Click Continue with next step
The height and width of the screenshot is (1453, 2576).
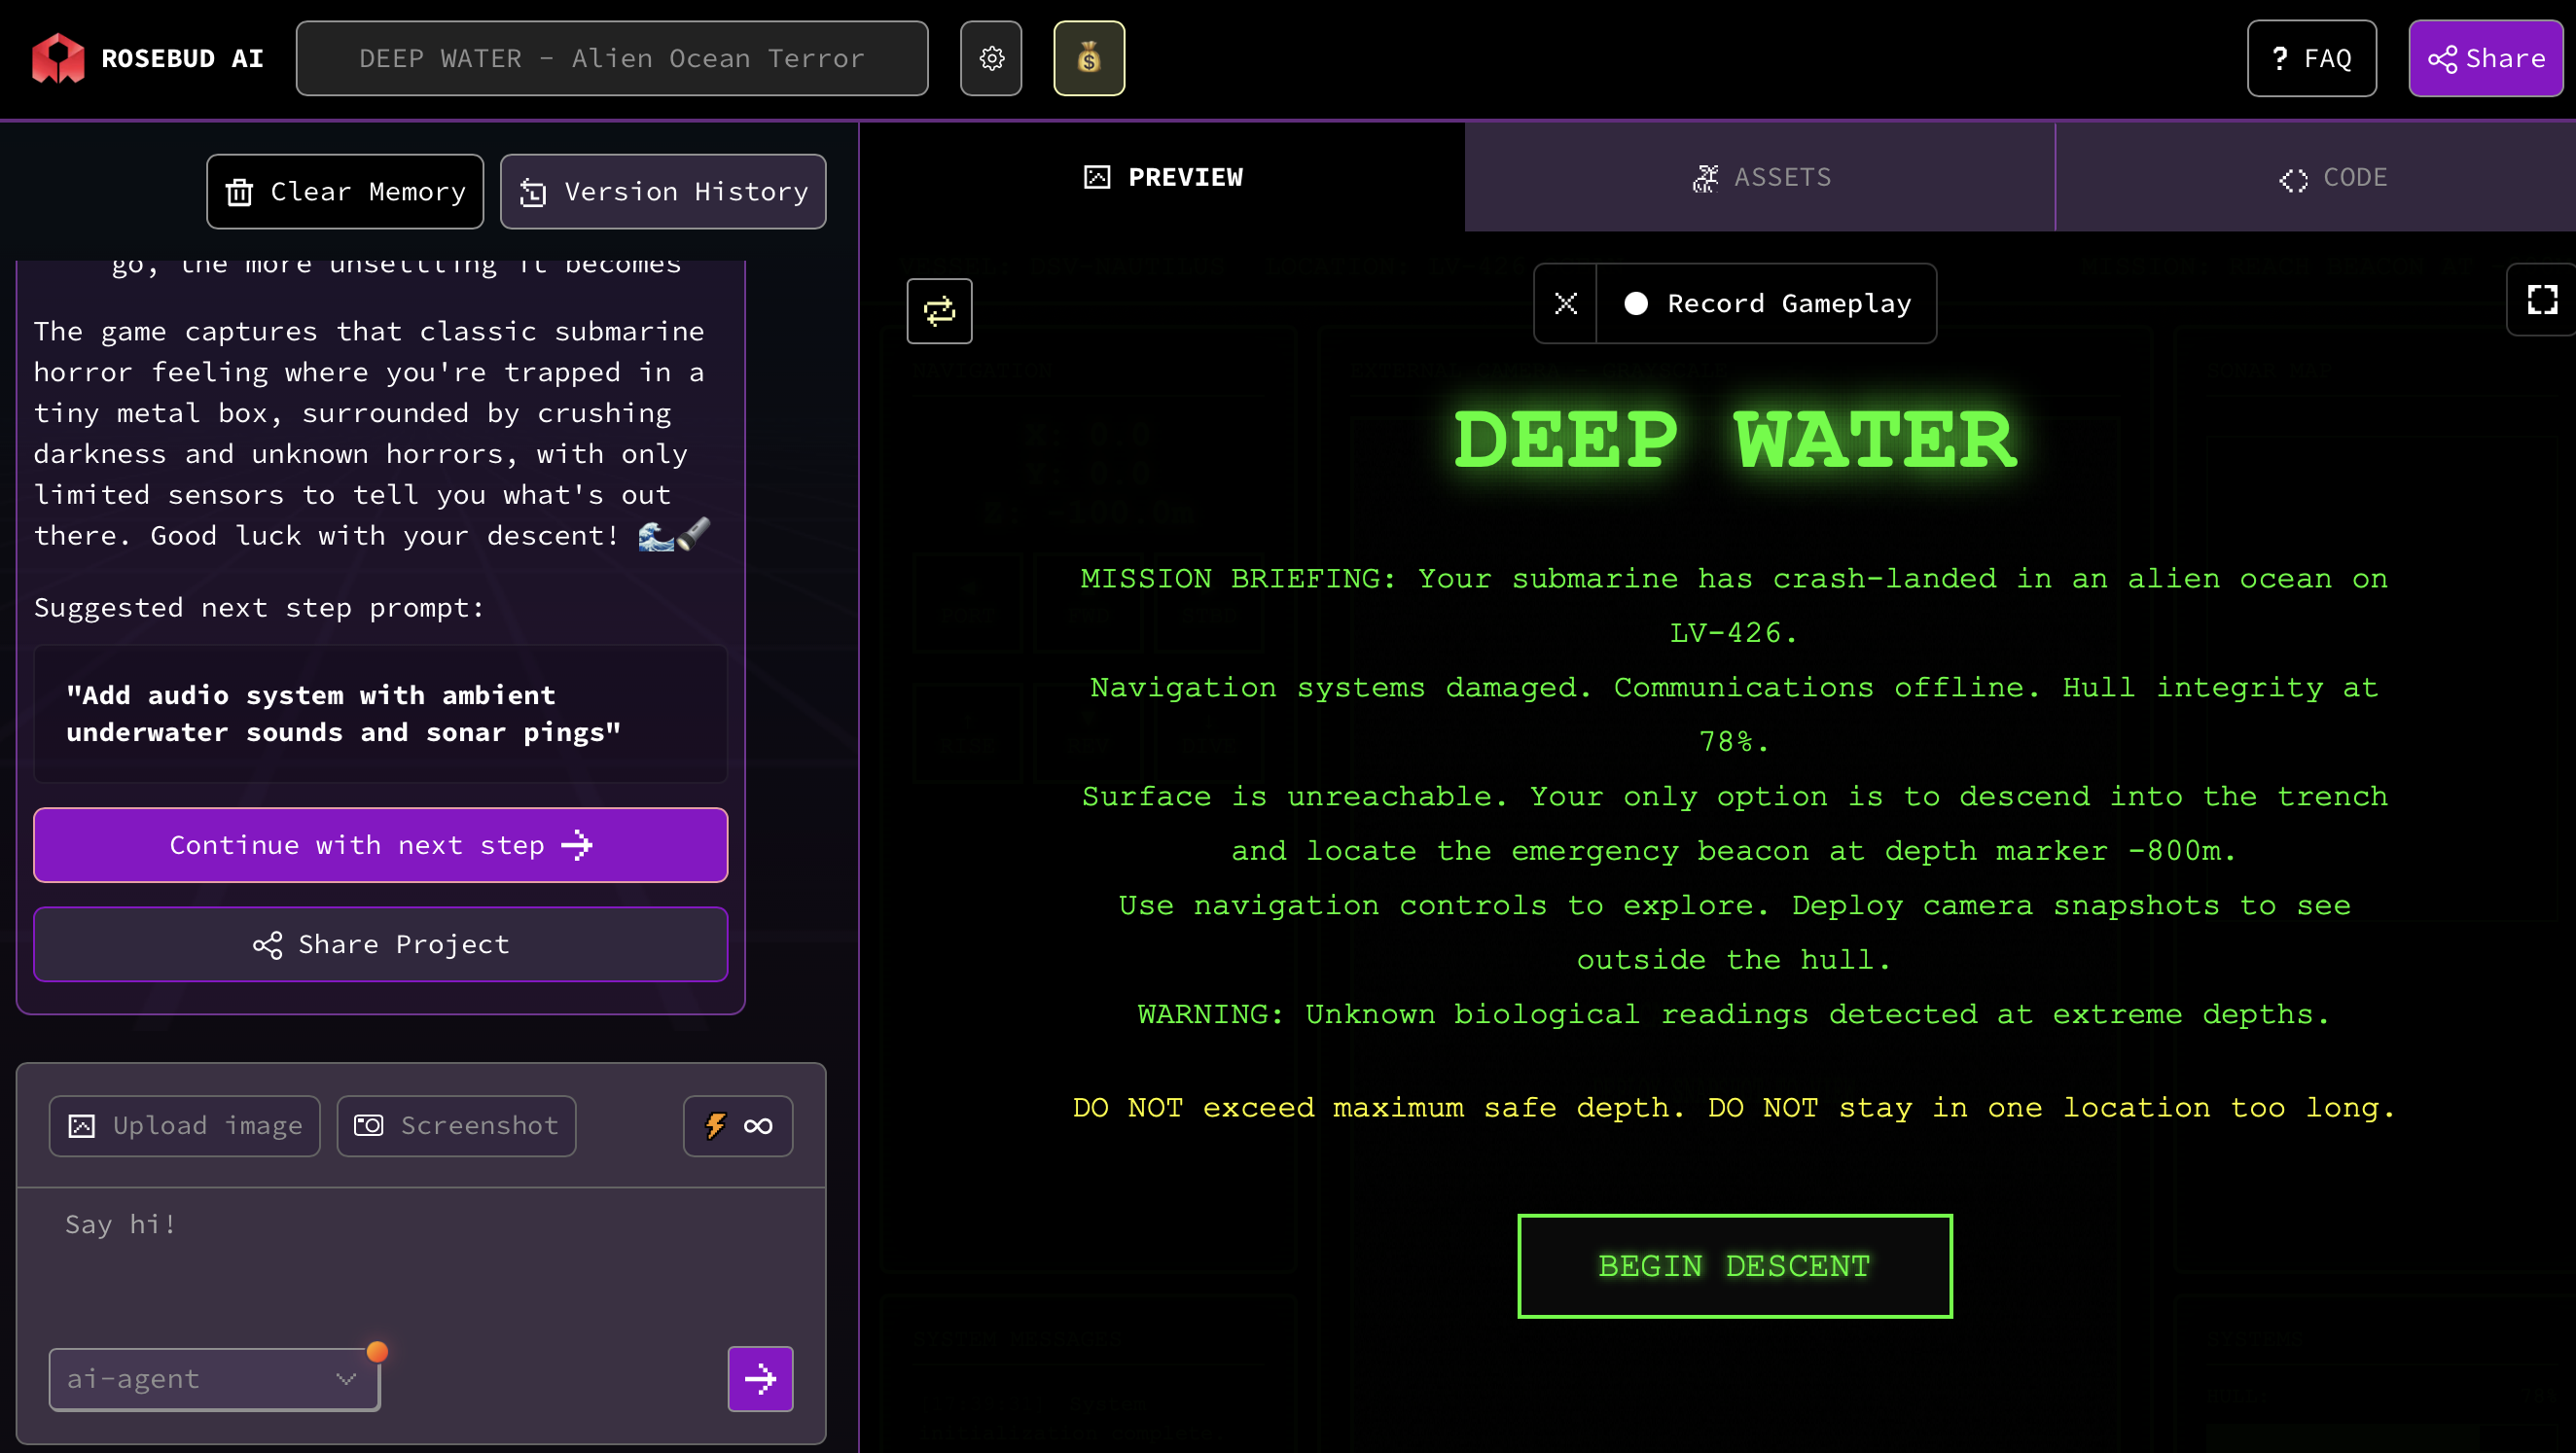pos(380,844)
